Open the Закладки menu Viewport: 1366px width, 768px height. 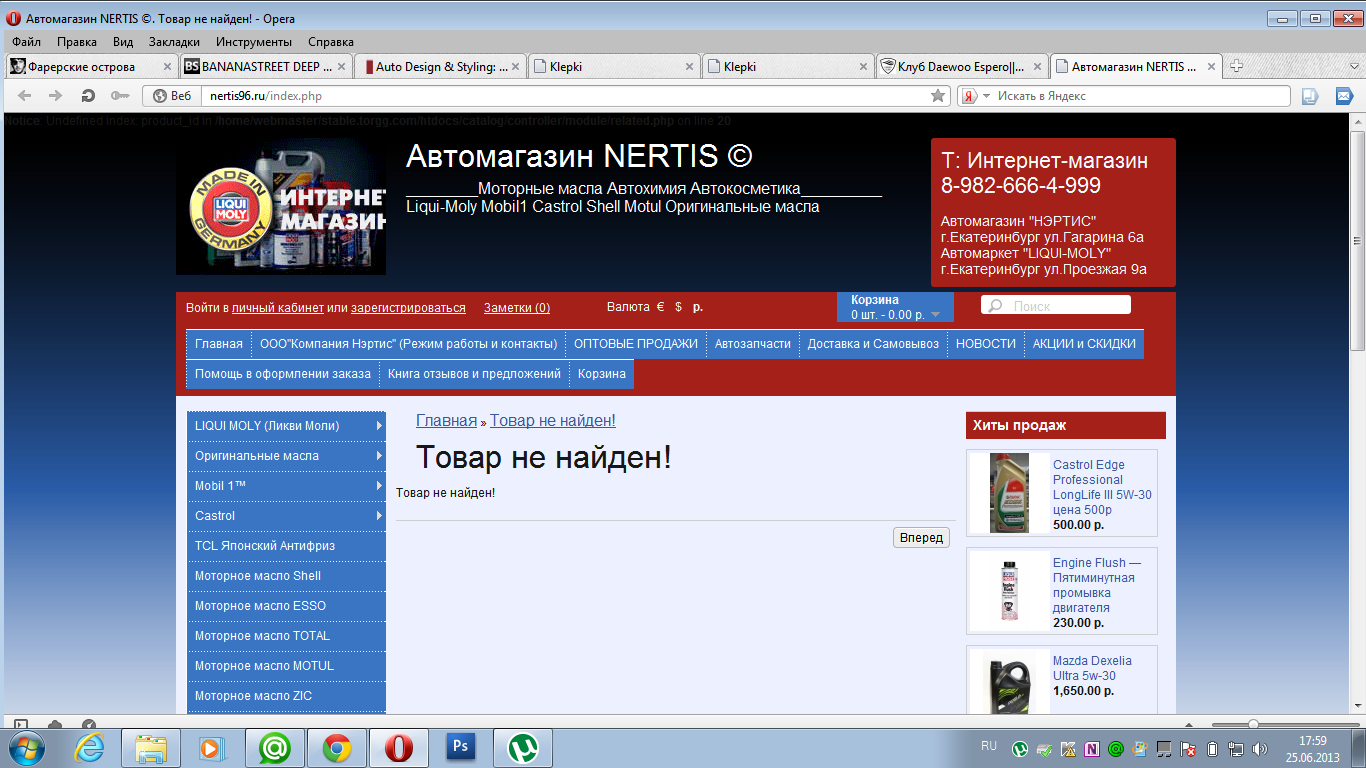pyautogui.click(x=174, y=42)
